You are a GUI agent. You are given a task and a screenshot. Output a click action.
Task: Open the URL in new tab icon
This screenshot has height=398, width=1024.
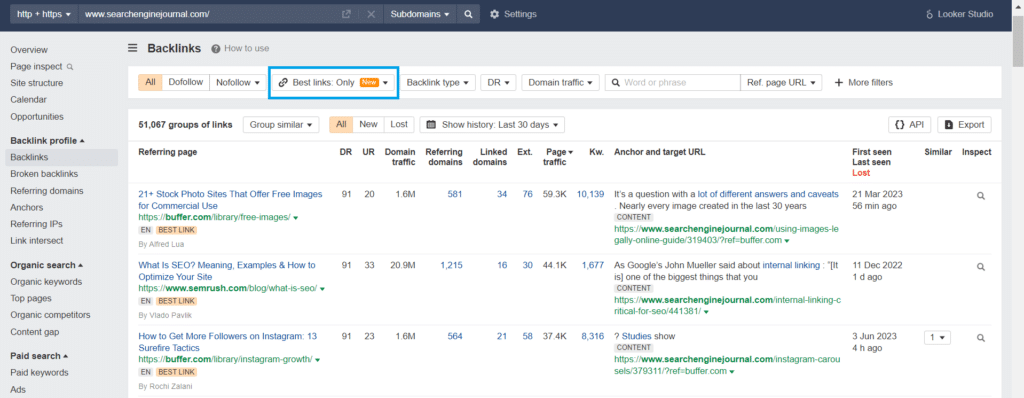[346, 14]
